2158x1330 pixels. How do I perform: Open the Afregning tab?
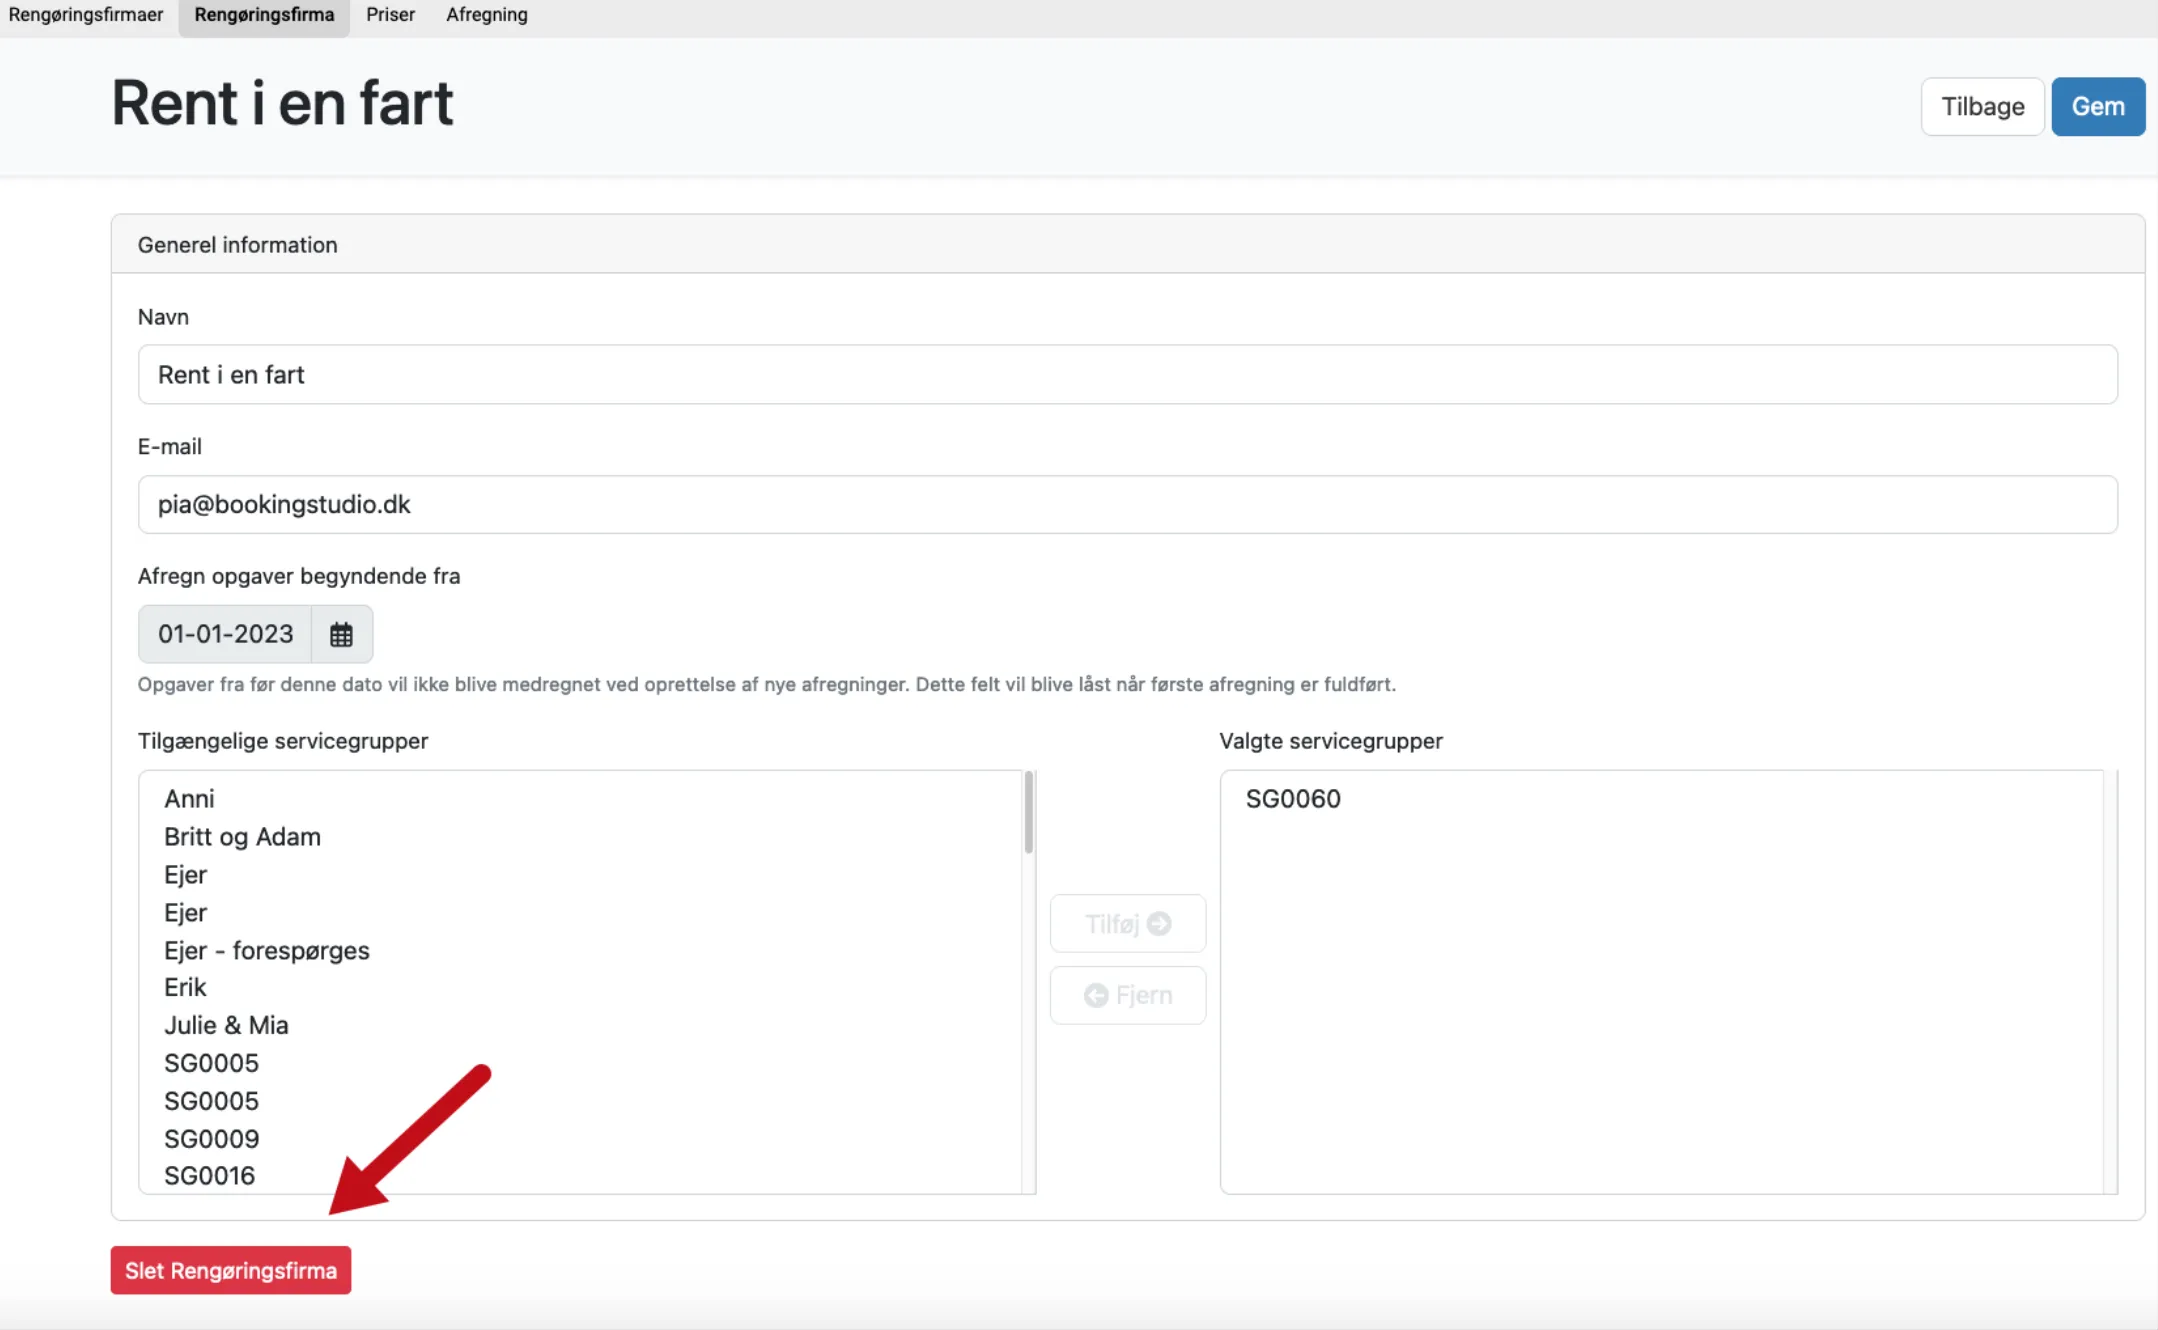(x=486, y=15)
